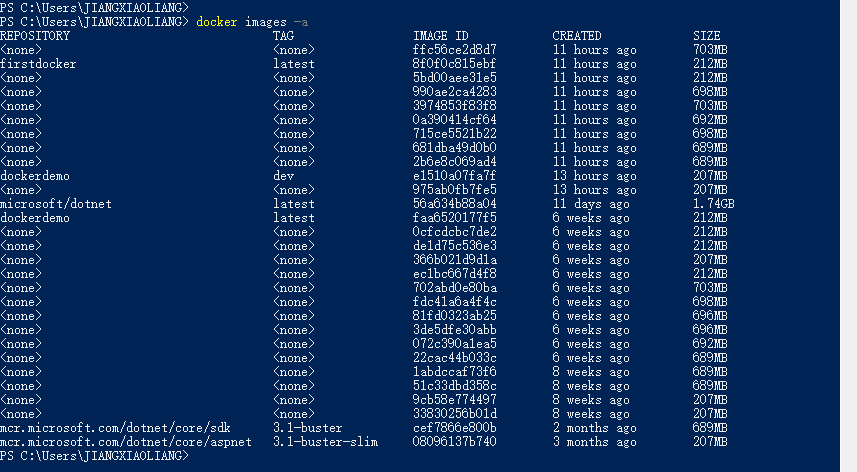Click image ID e1510a07fa7f
This screenshot has width=857, height=472.
point(454,175)
